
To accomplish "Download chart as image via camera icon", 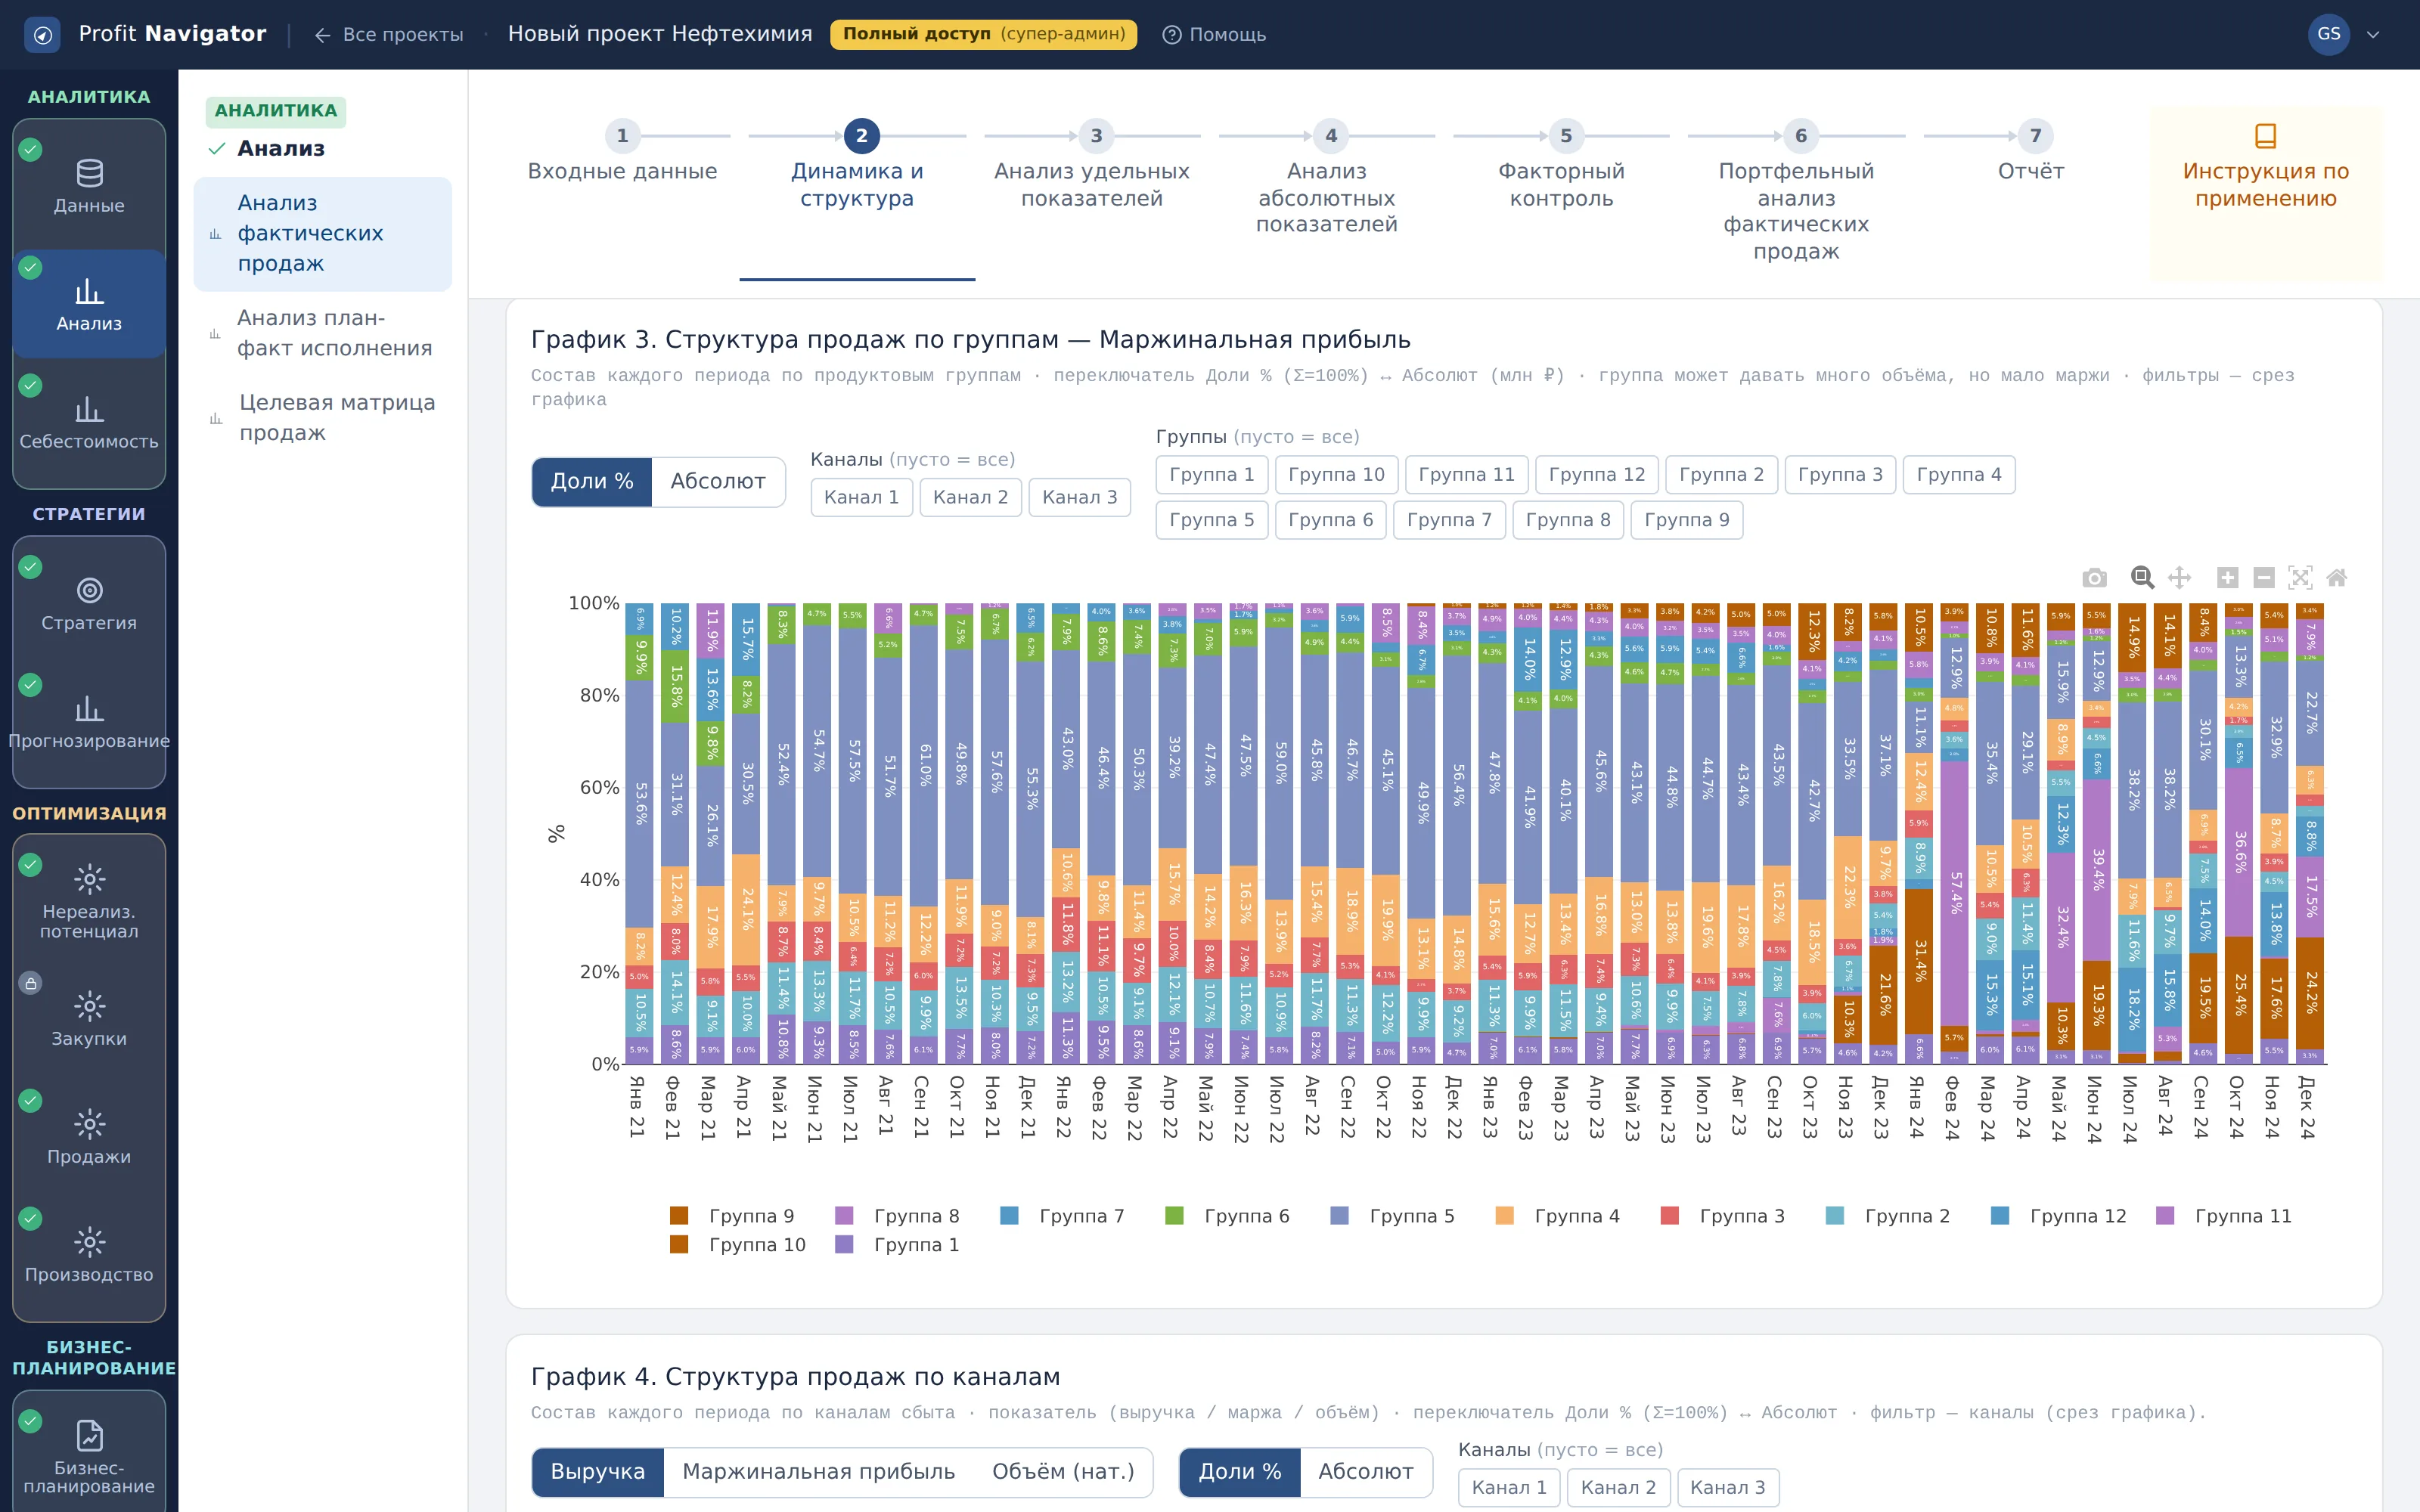I will coord(2094,578).
